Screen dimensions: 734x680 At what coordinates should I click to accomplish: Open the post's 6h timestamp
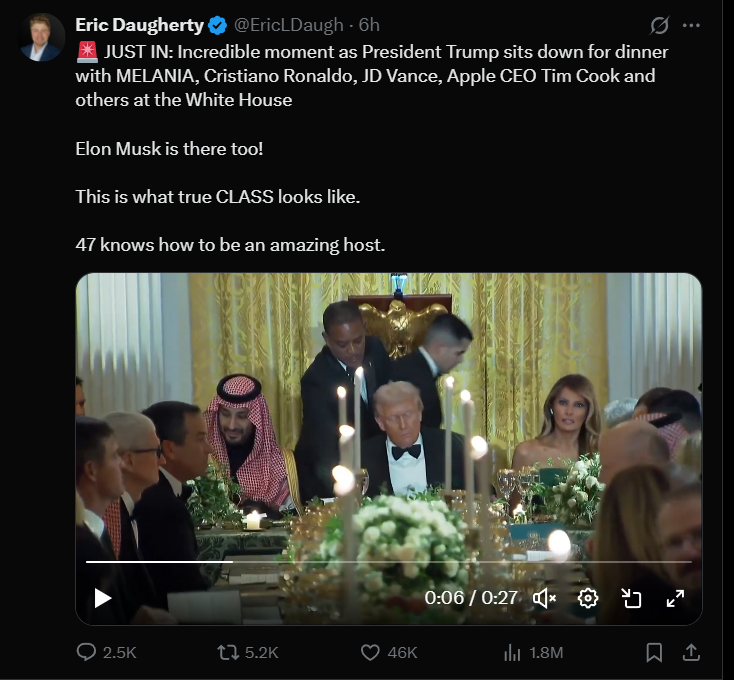point(369,25)
